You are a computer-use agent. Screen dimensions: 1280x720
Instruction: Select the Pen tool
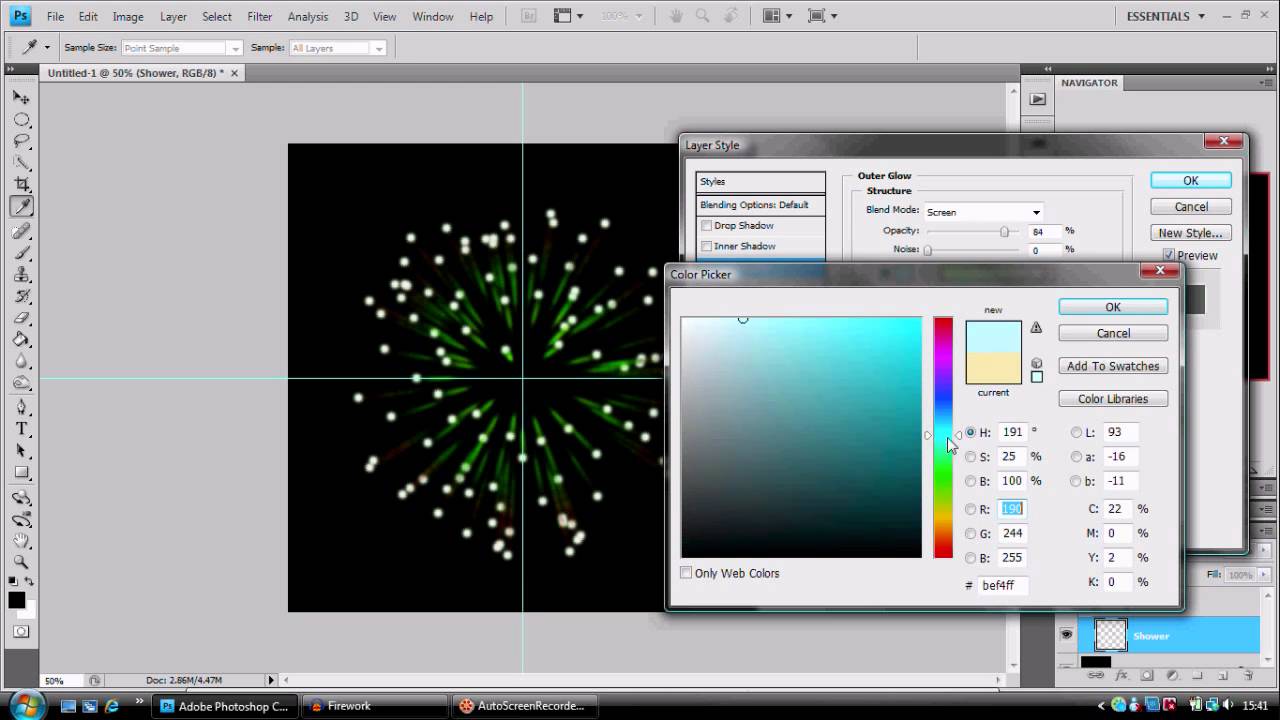click(x=21, y=407)
